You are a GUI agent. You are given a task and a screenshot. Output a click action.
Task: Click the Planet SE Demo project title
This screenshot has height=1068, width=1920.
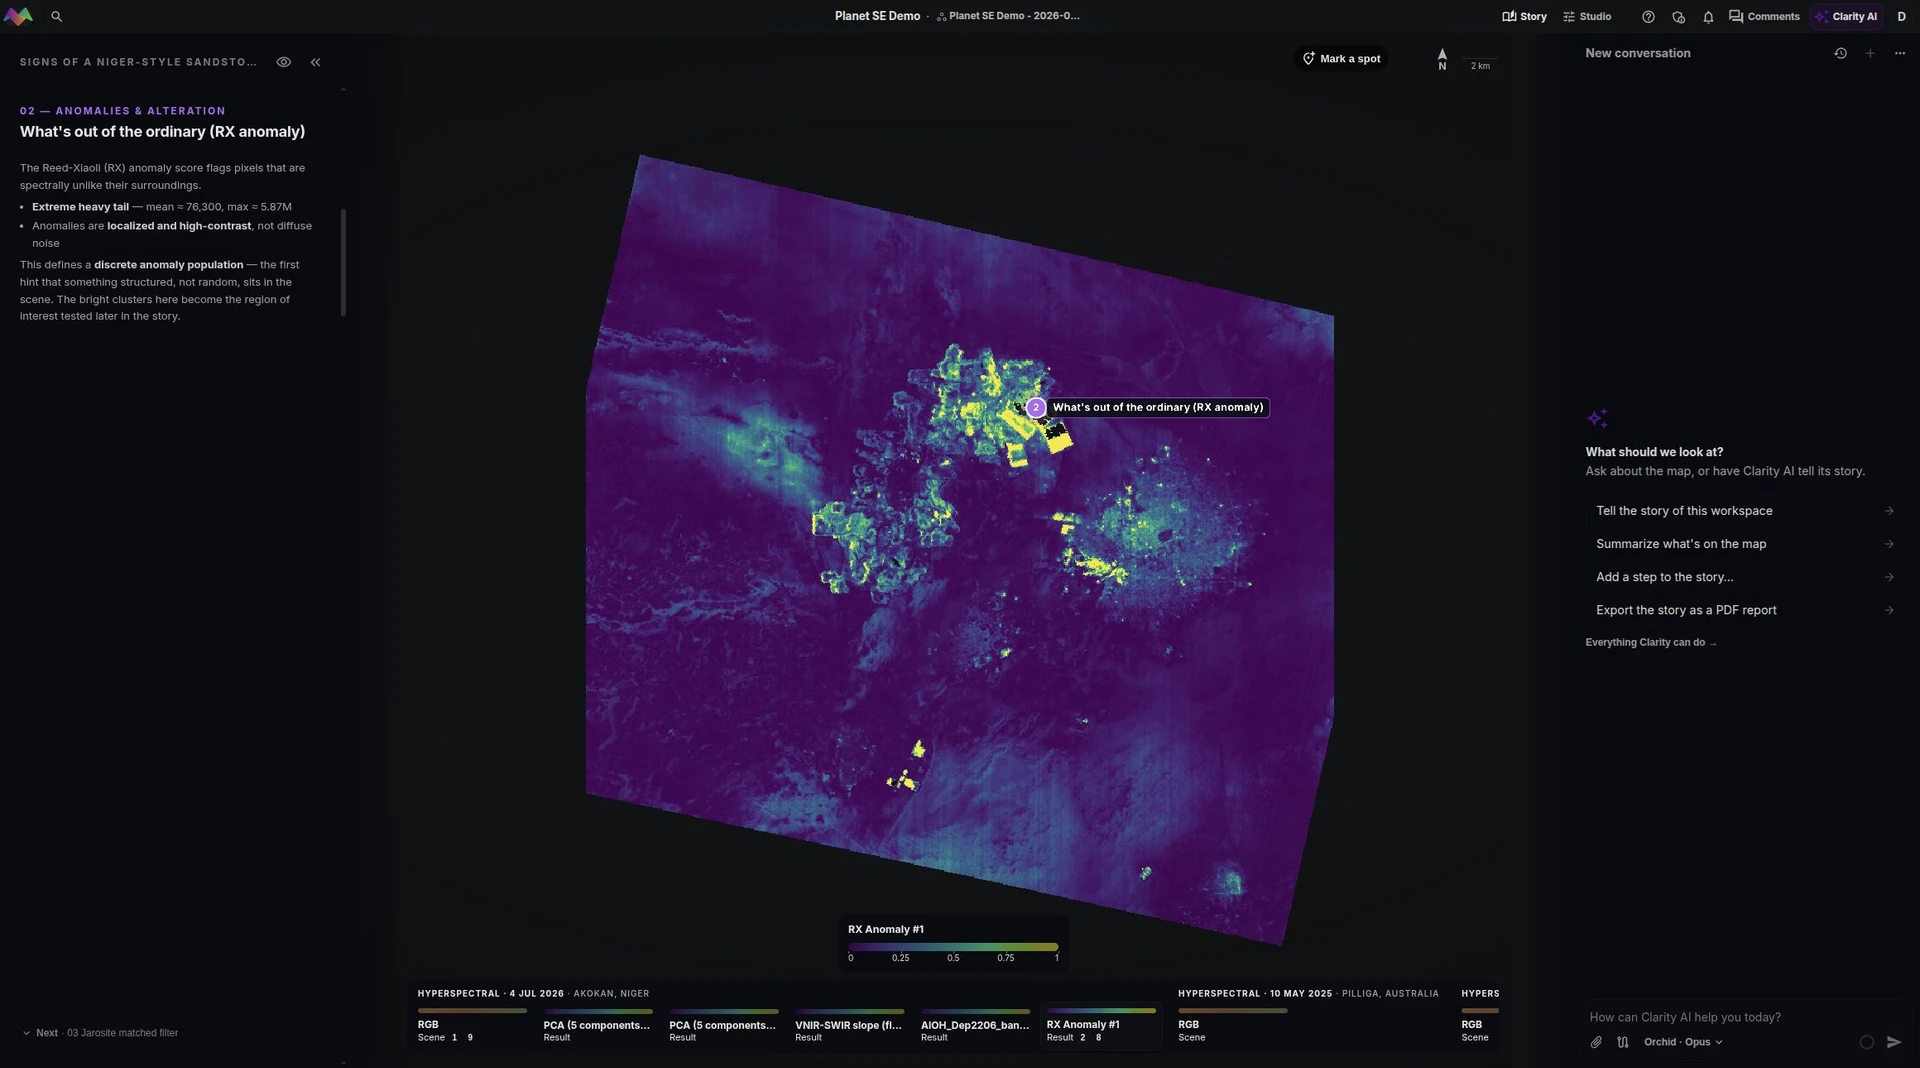pos(877,16)
